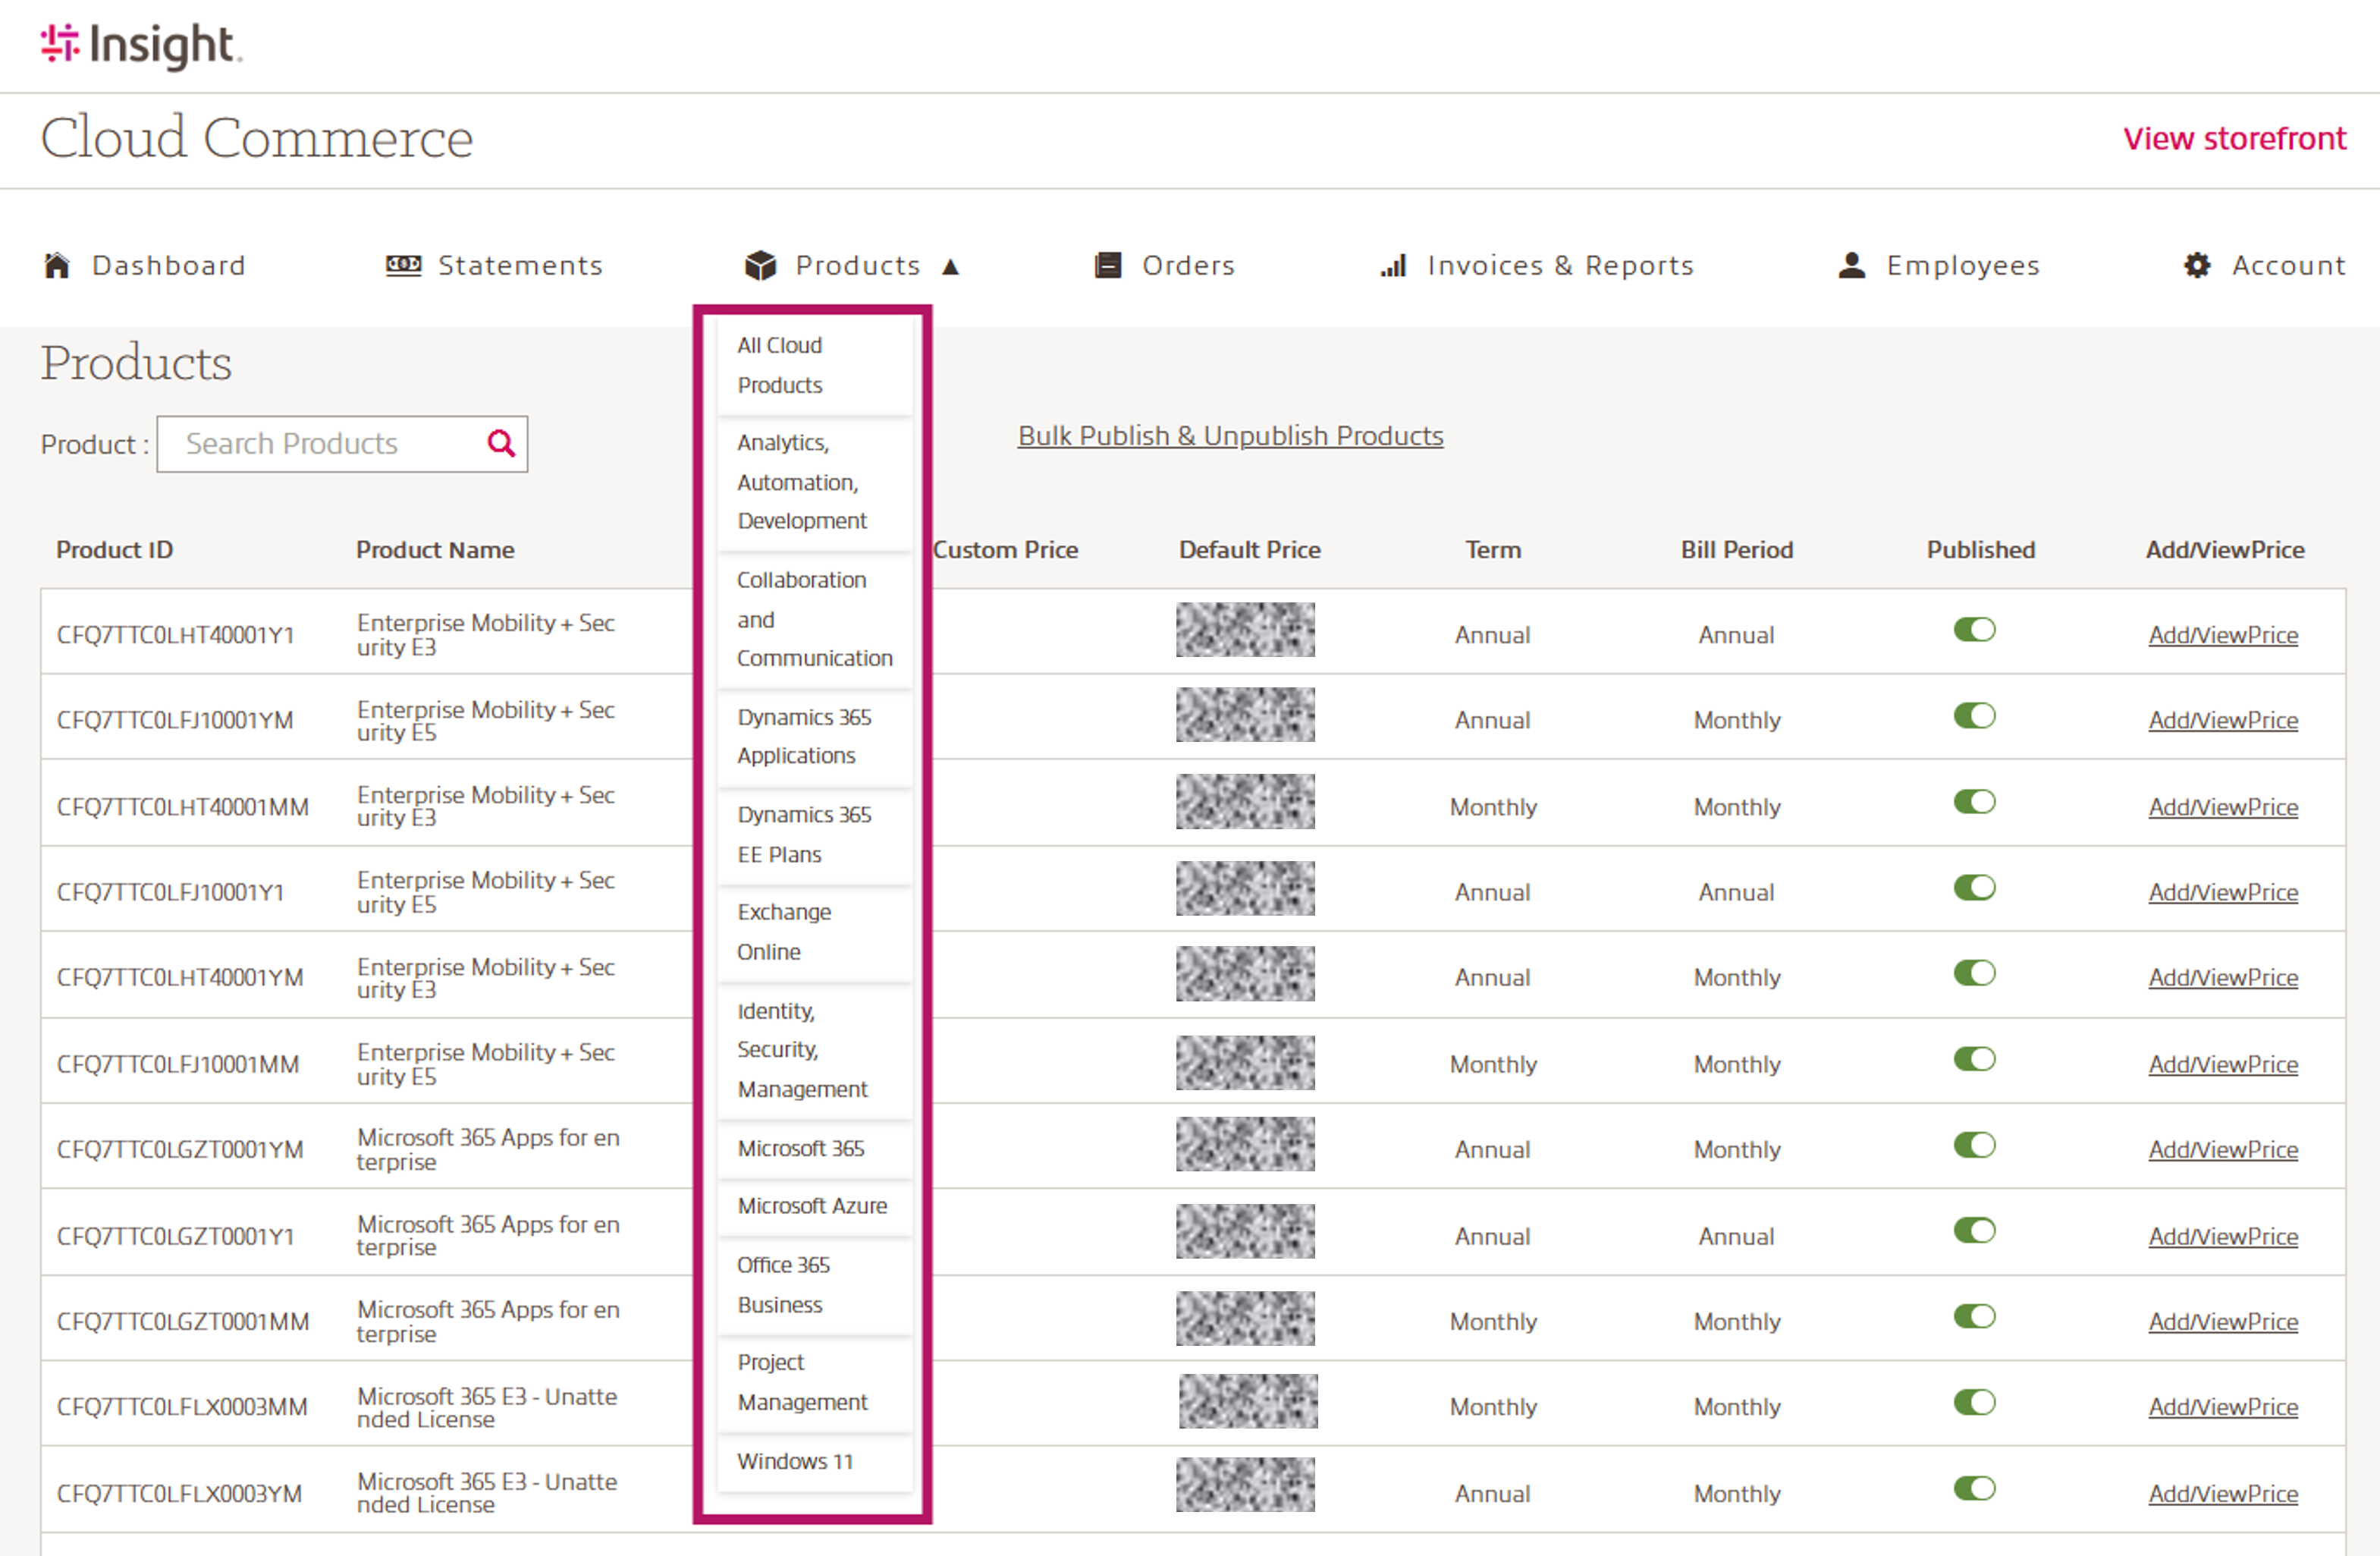Click the Orders ledger icon
The image size is (2380, 1556).
click(1107, 265)
